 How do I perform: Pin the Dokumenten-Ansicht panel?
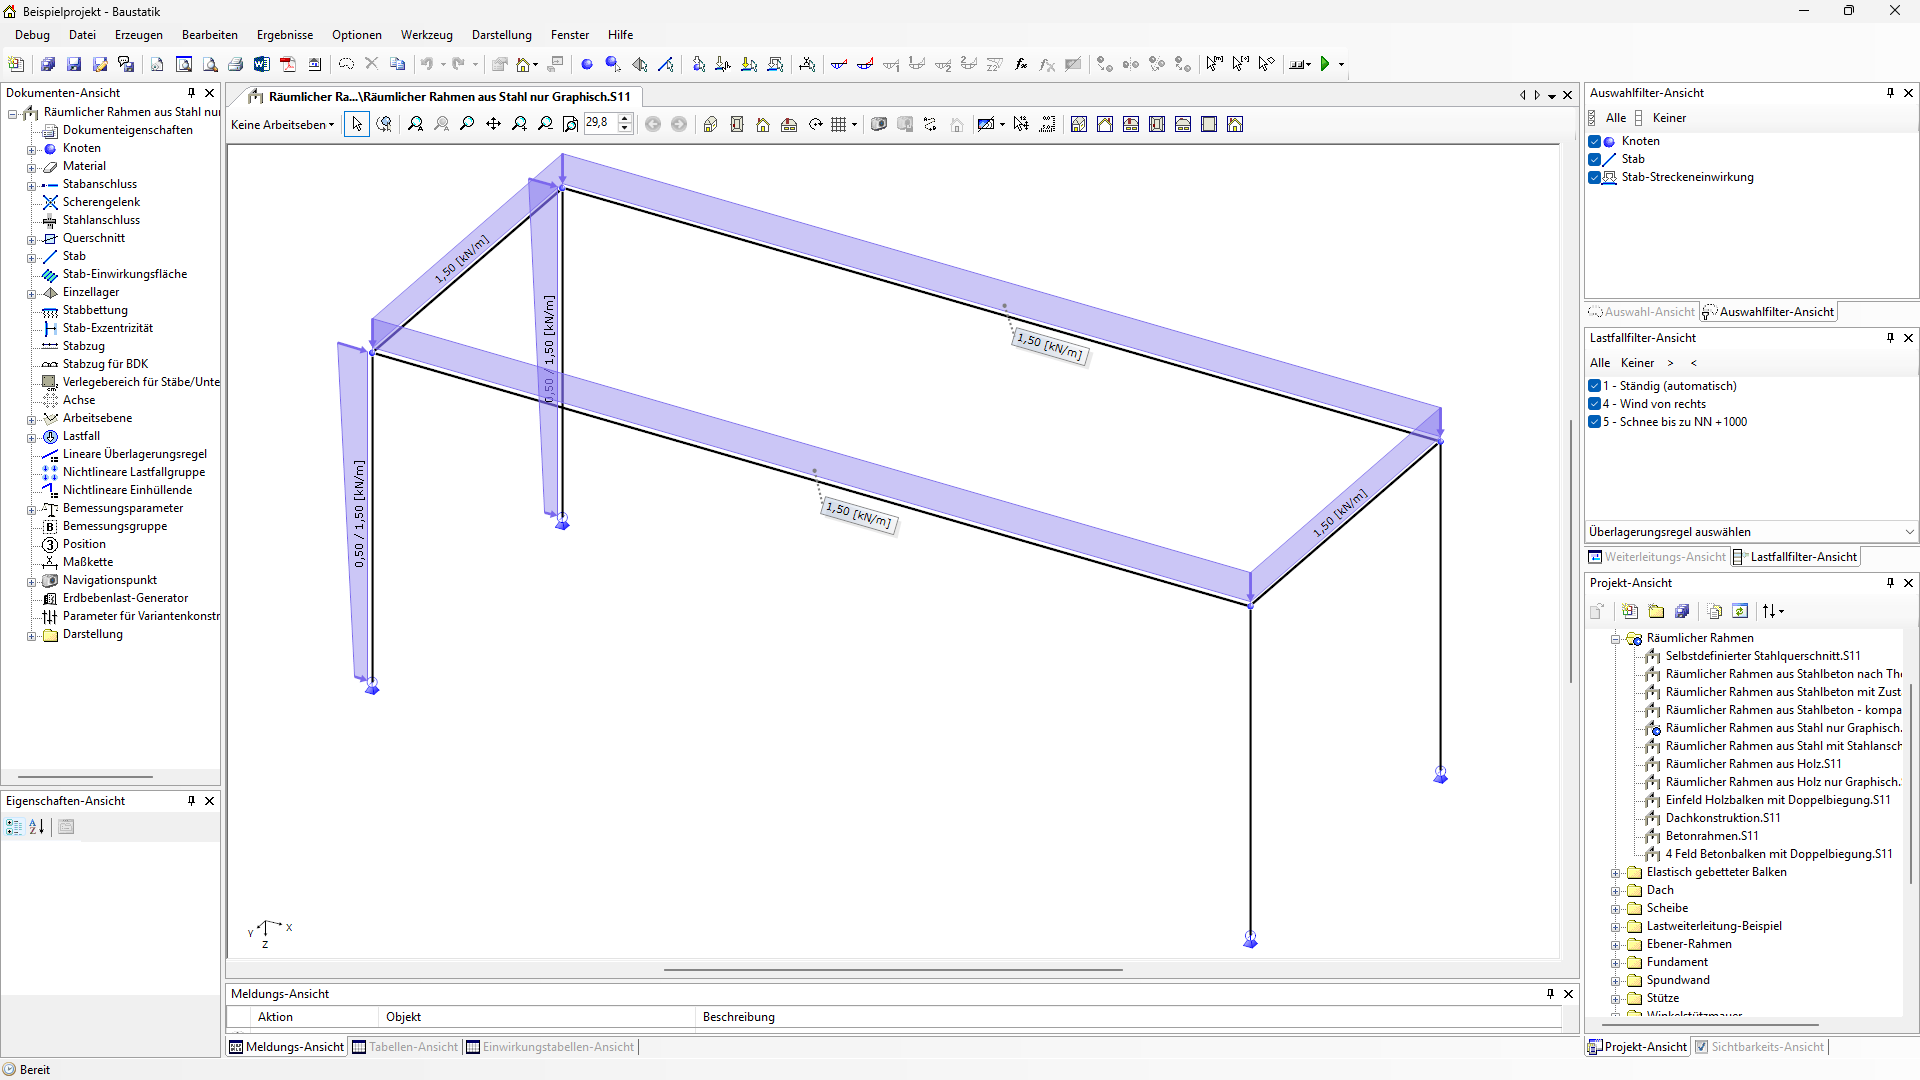coord(191,93)
